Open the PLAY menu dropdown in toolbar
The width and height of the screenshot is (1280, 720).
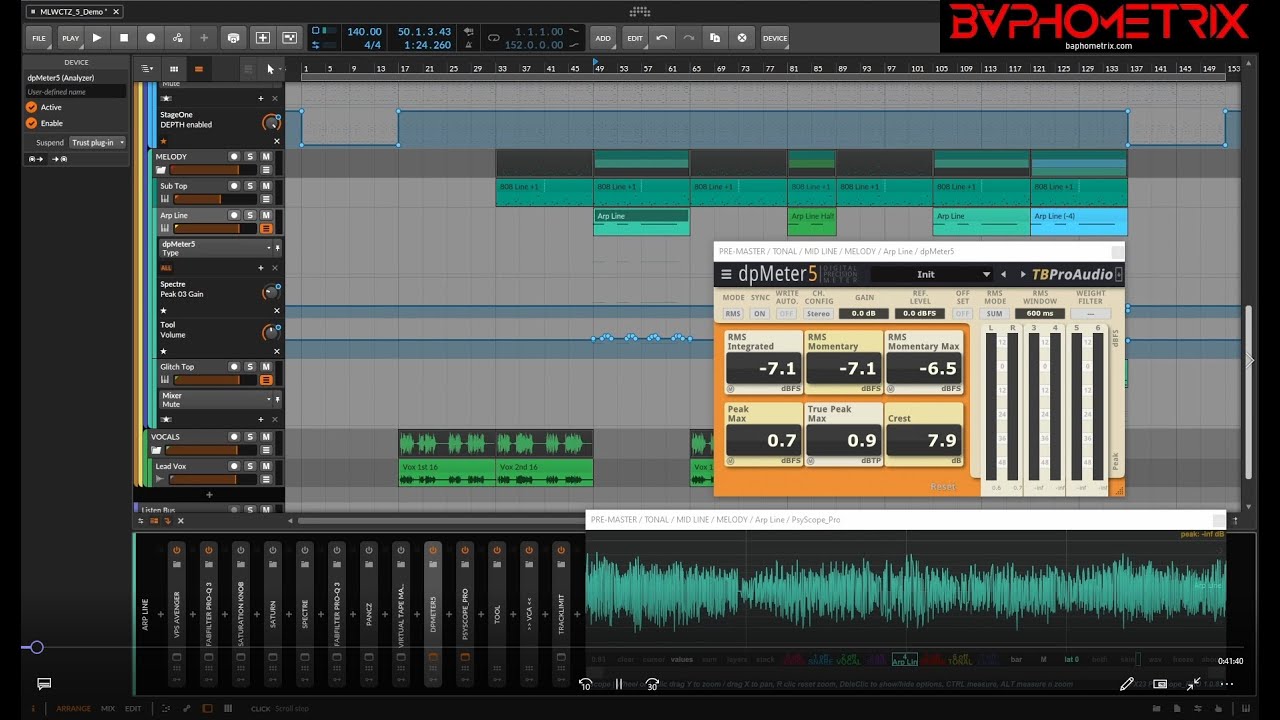pyautogui.click(x=70, y=38)
